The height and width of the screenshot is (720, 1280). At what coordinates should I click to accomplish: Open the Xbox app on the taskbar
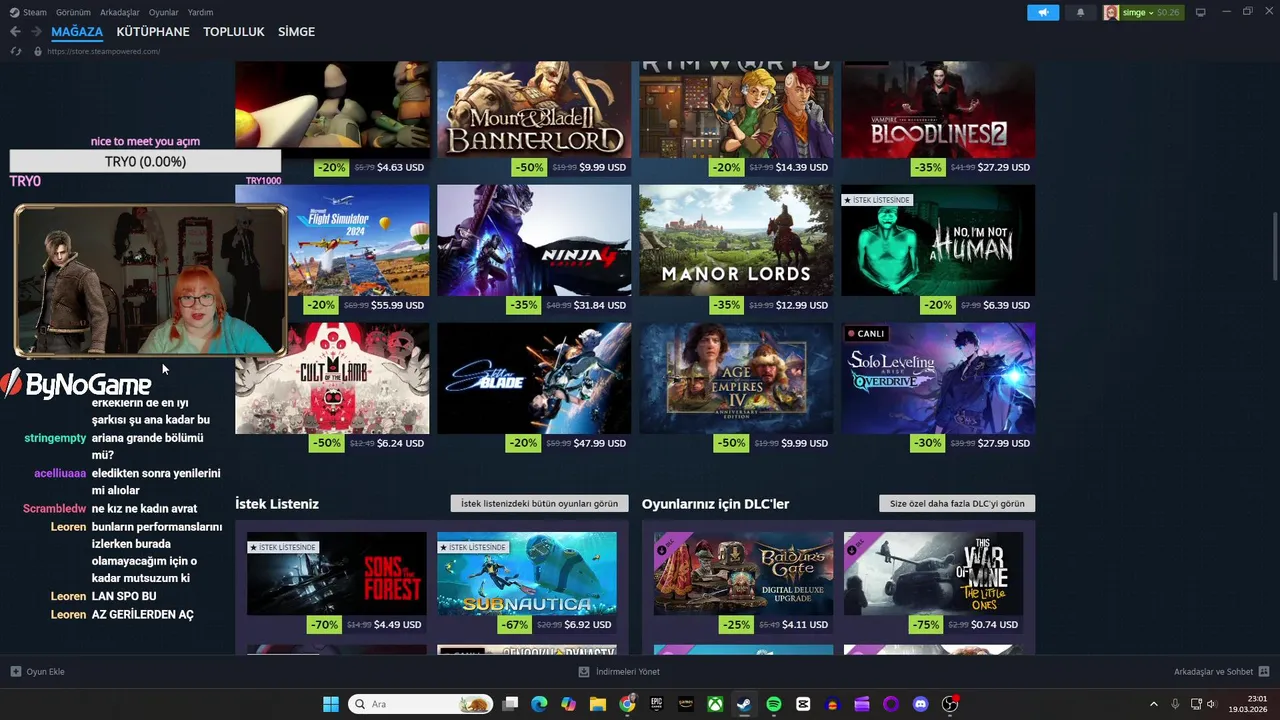(715, 704)
